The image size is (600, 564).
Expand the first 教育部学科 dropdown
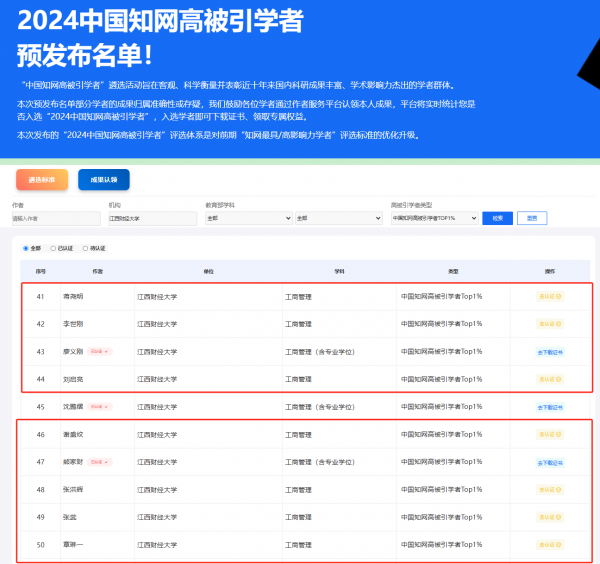click(249, 218)
